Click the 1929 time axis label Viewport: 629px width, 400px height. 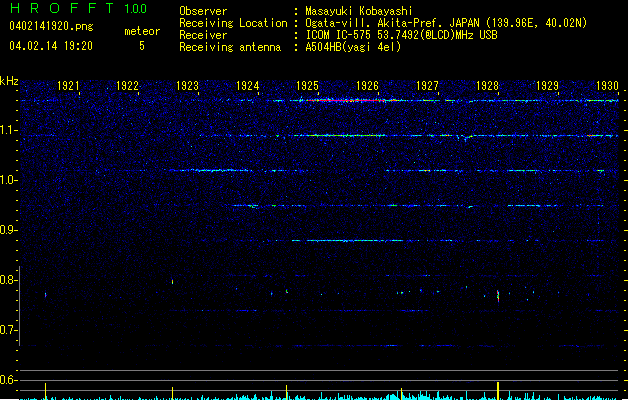[548, 86]
